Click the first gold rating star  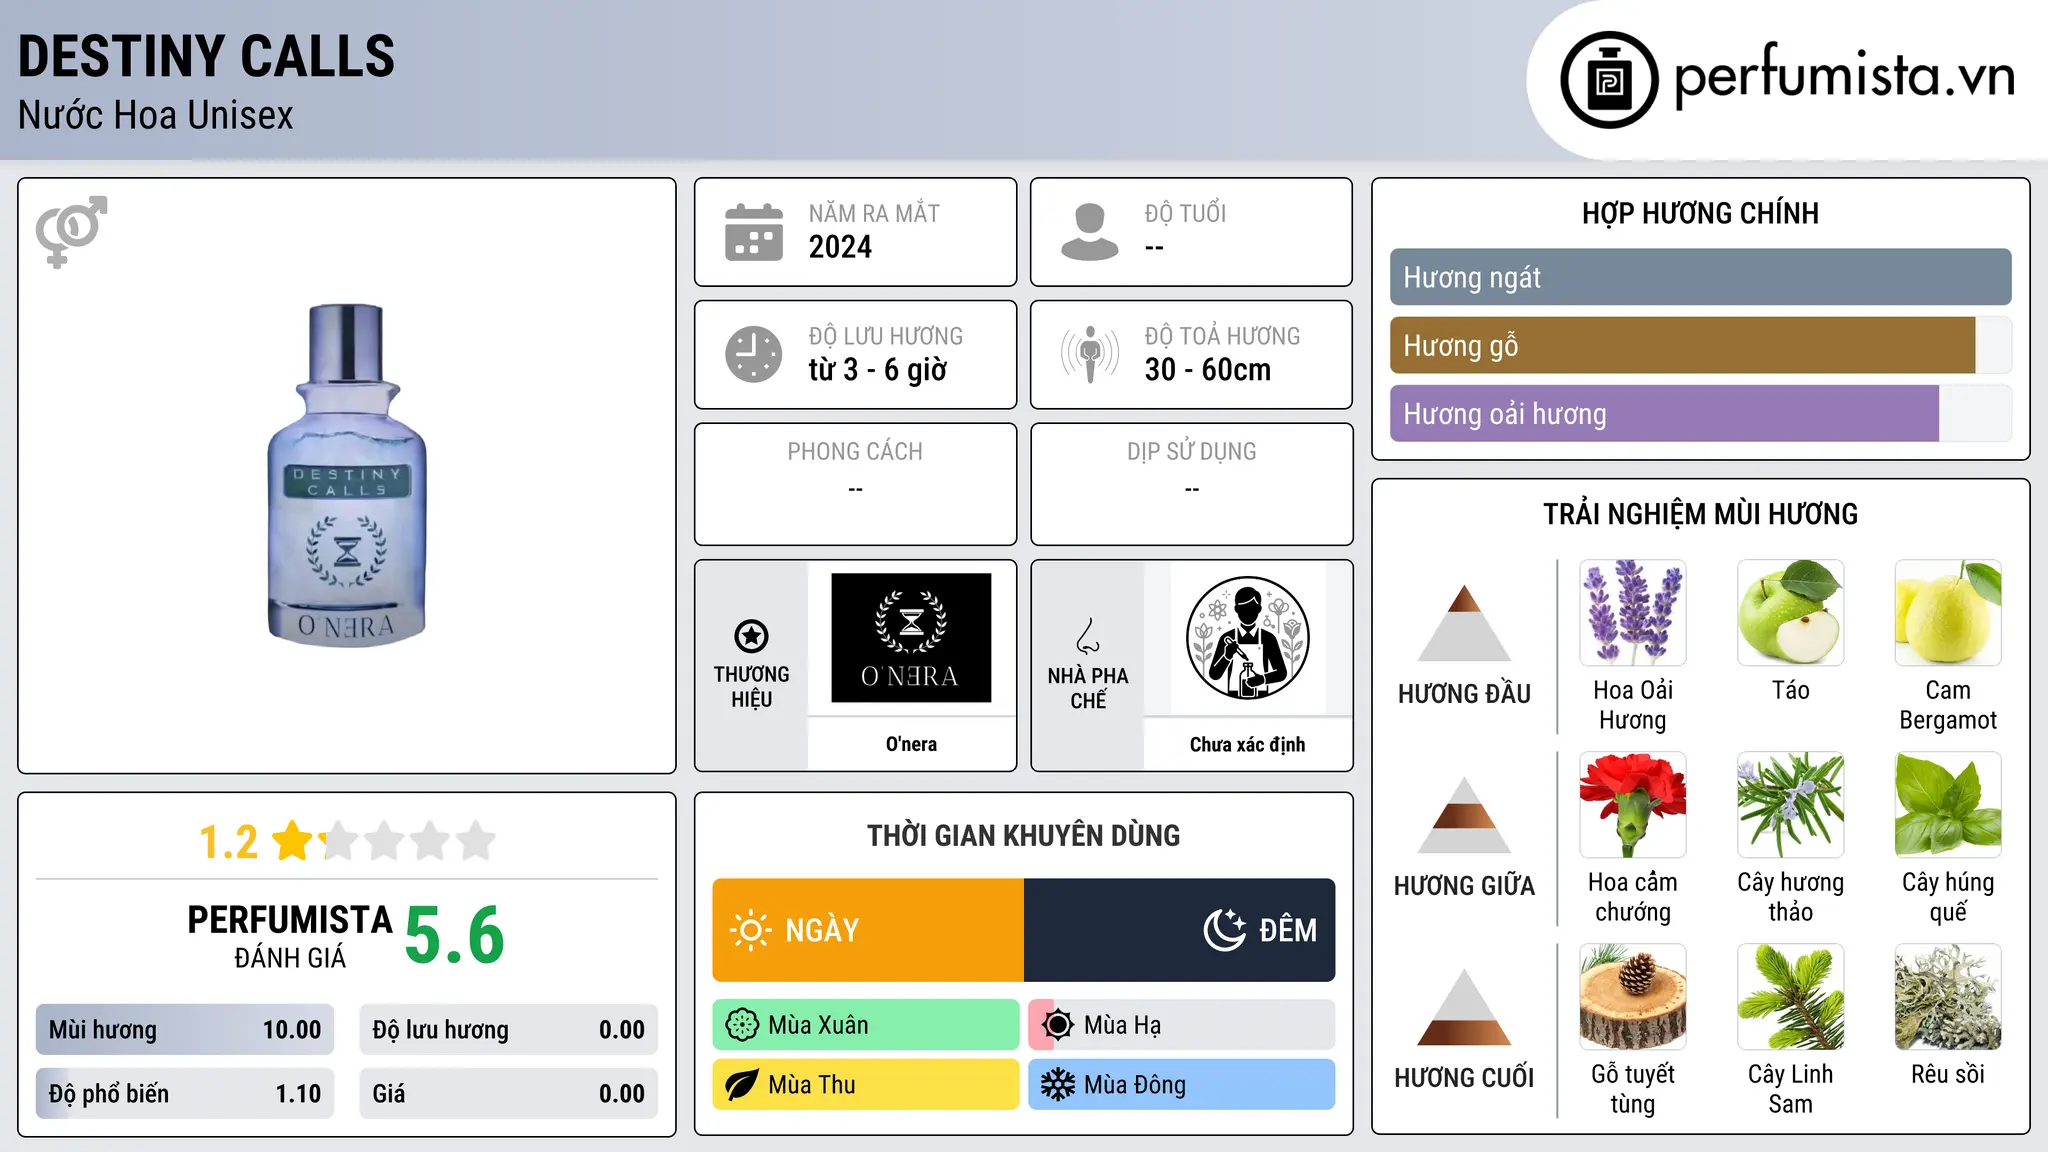[293, 841]
